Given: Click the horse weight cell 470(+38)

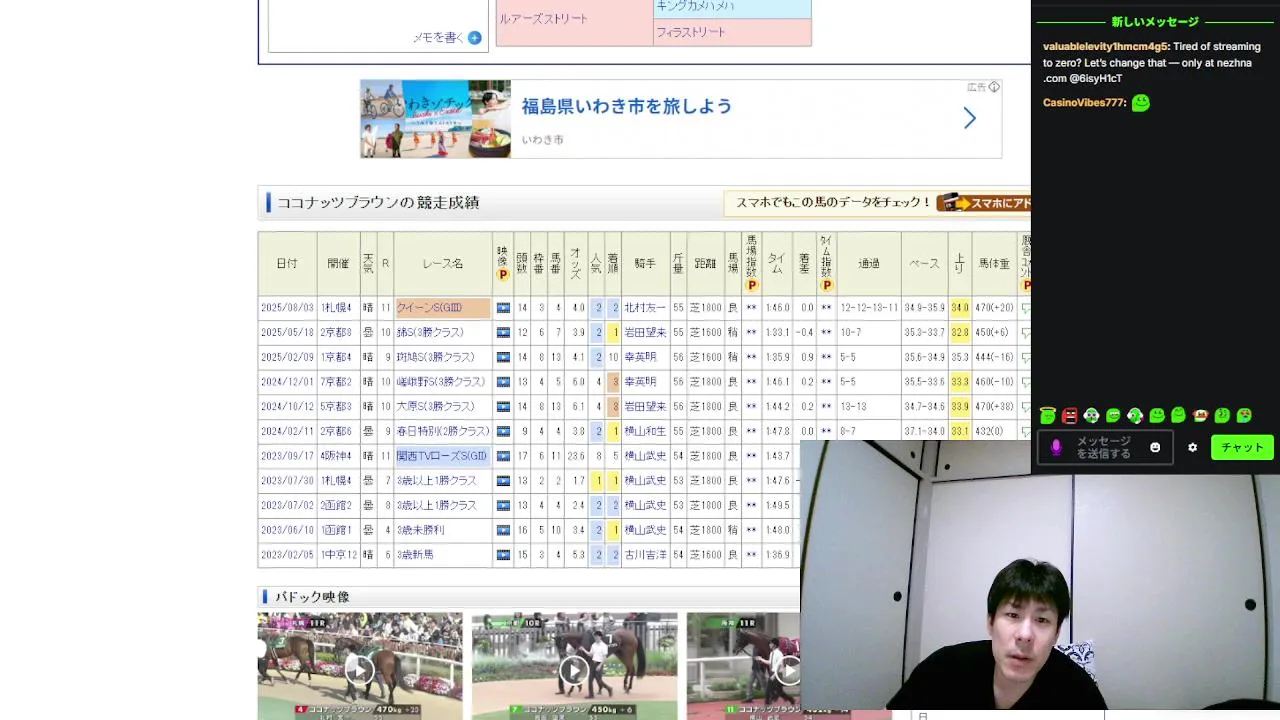Looking at the screenshot, I should (x=994, y=406).
